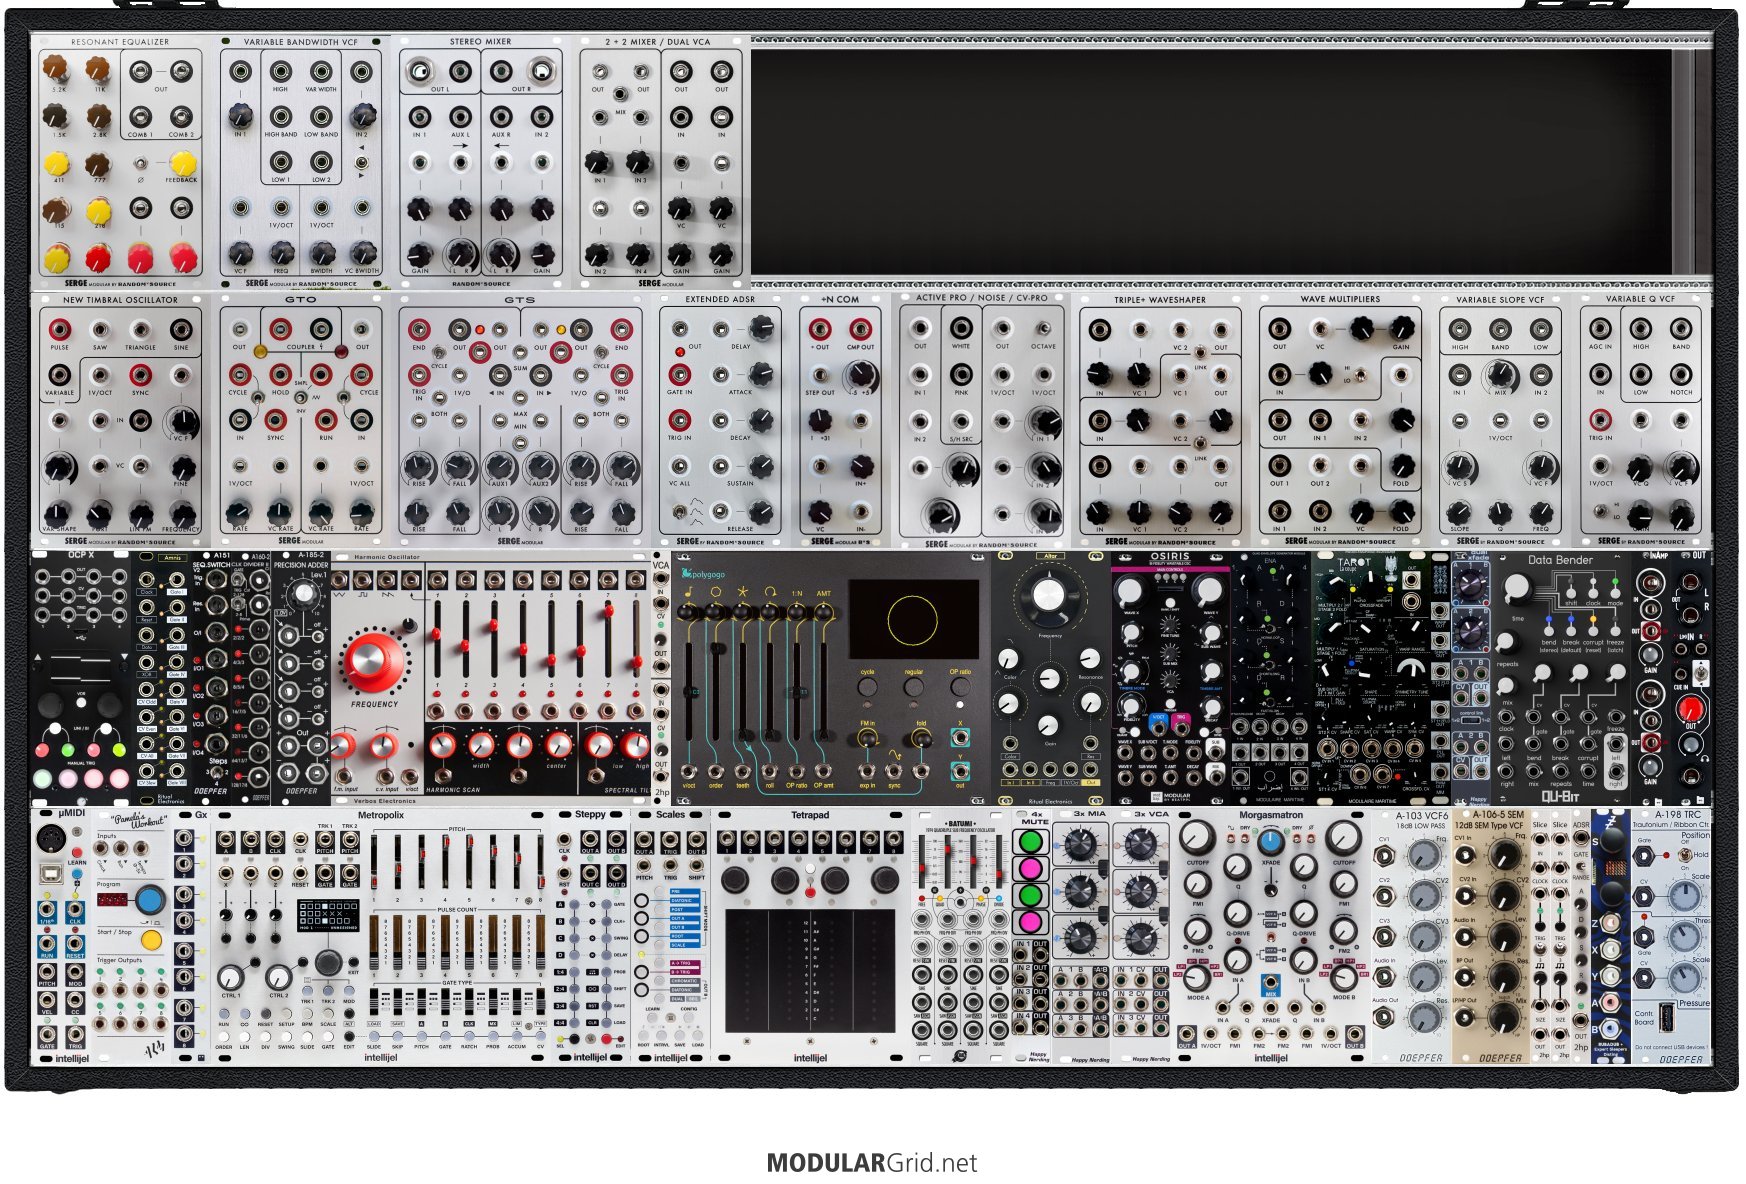Image resolution: width=1746 pixels, height=1184 pixels.
Task: Click the SETUP button on Metropolix
Action: point(286,1012)
